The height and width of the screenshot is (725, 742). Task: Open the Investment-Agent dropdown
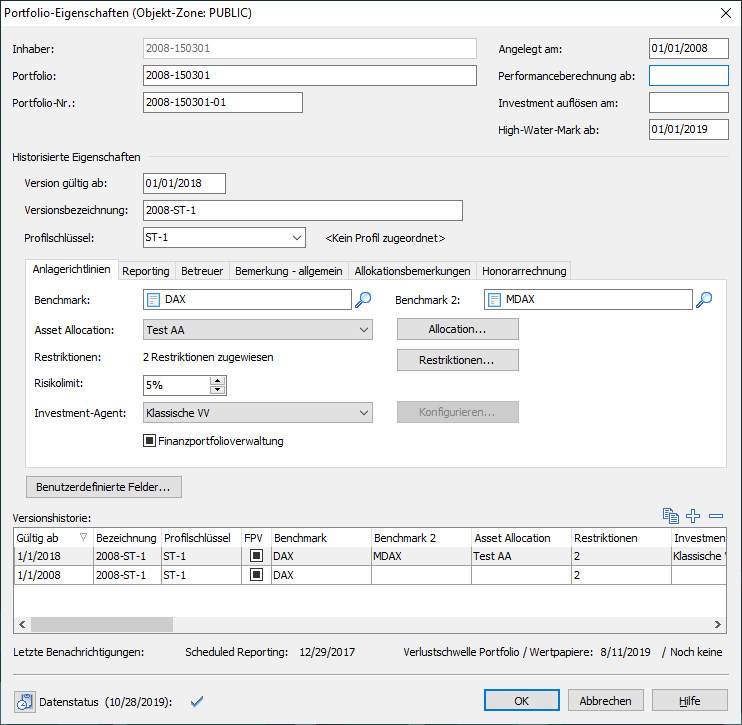pos(363,413)
